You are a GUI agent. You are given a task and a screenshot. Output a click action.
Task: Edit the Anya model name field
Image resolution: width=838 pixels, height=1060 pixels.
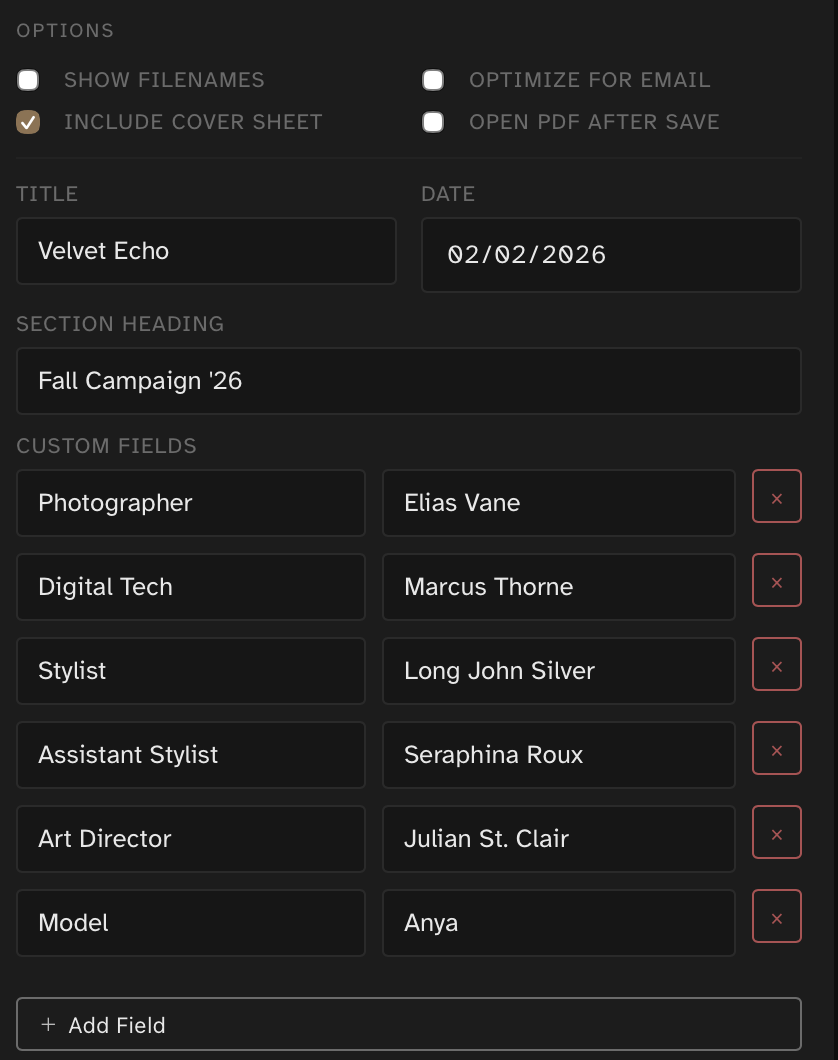point(558,923)
